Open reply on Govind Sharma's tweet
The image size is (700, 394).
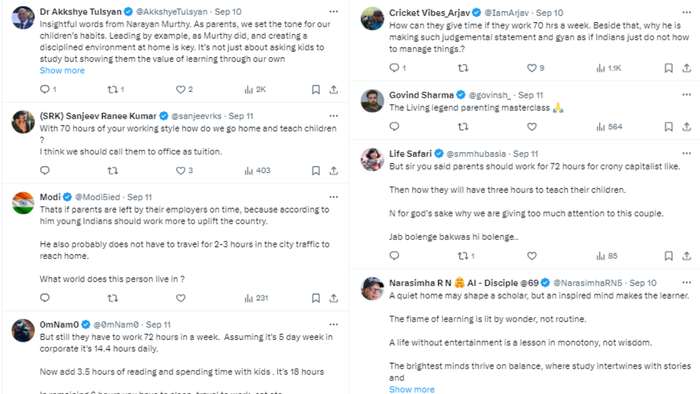pyautogui.click(x=394, y=127)
